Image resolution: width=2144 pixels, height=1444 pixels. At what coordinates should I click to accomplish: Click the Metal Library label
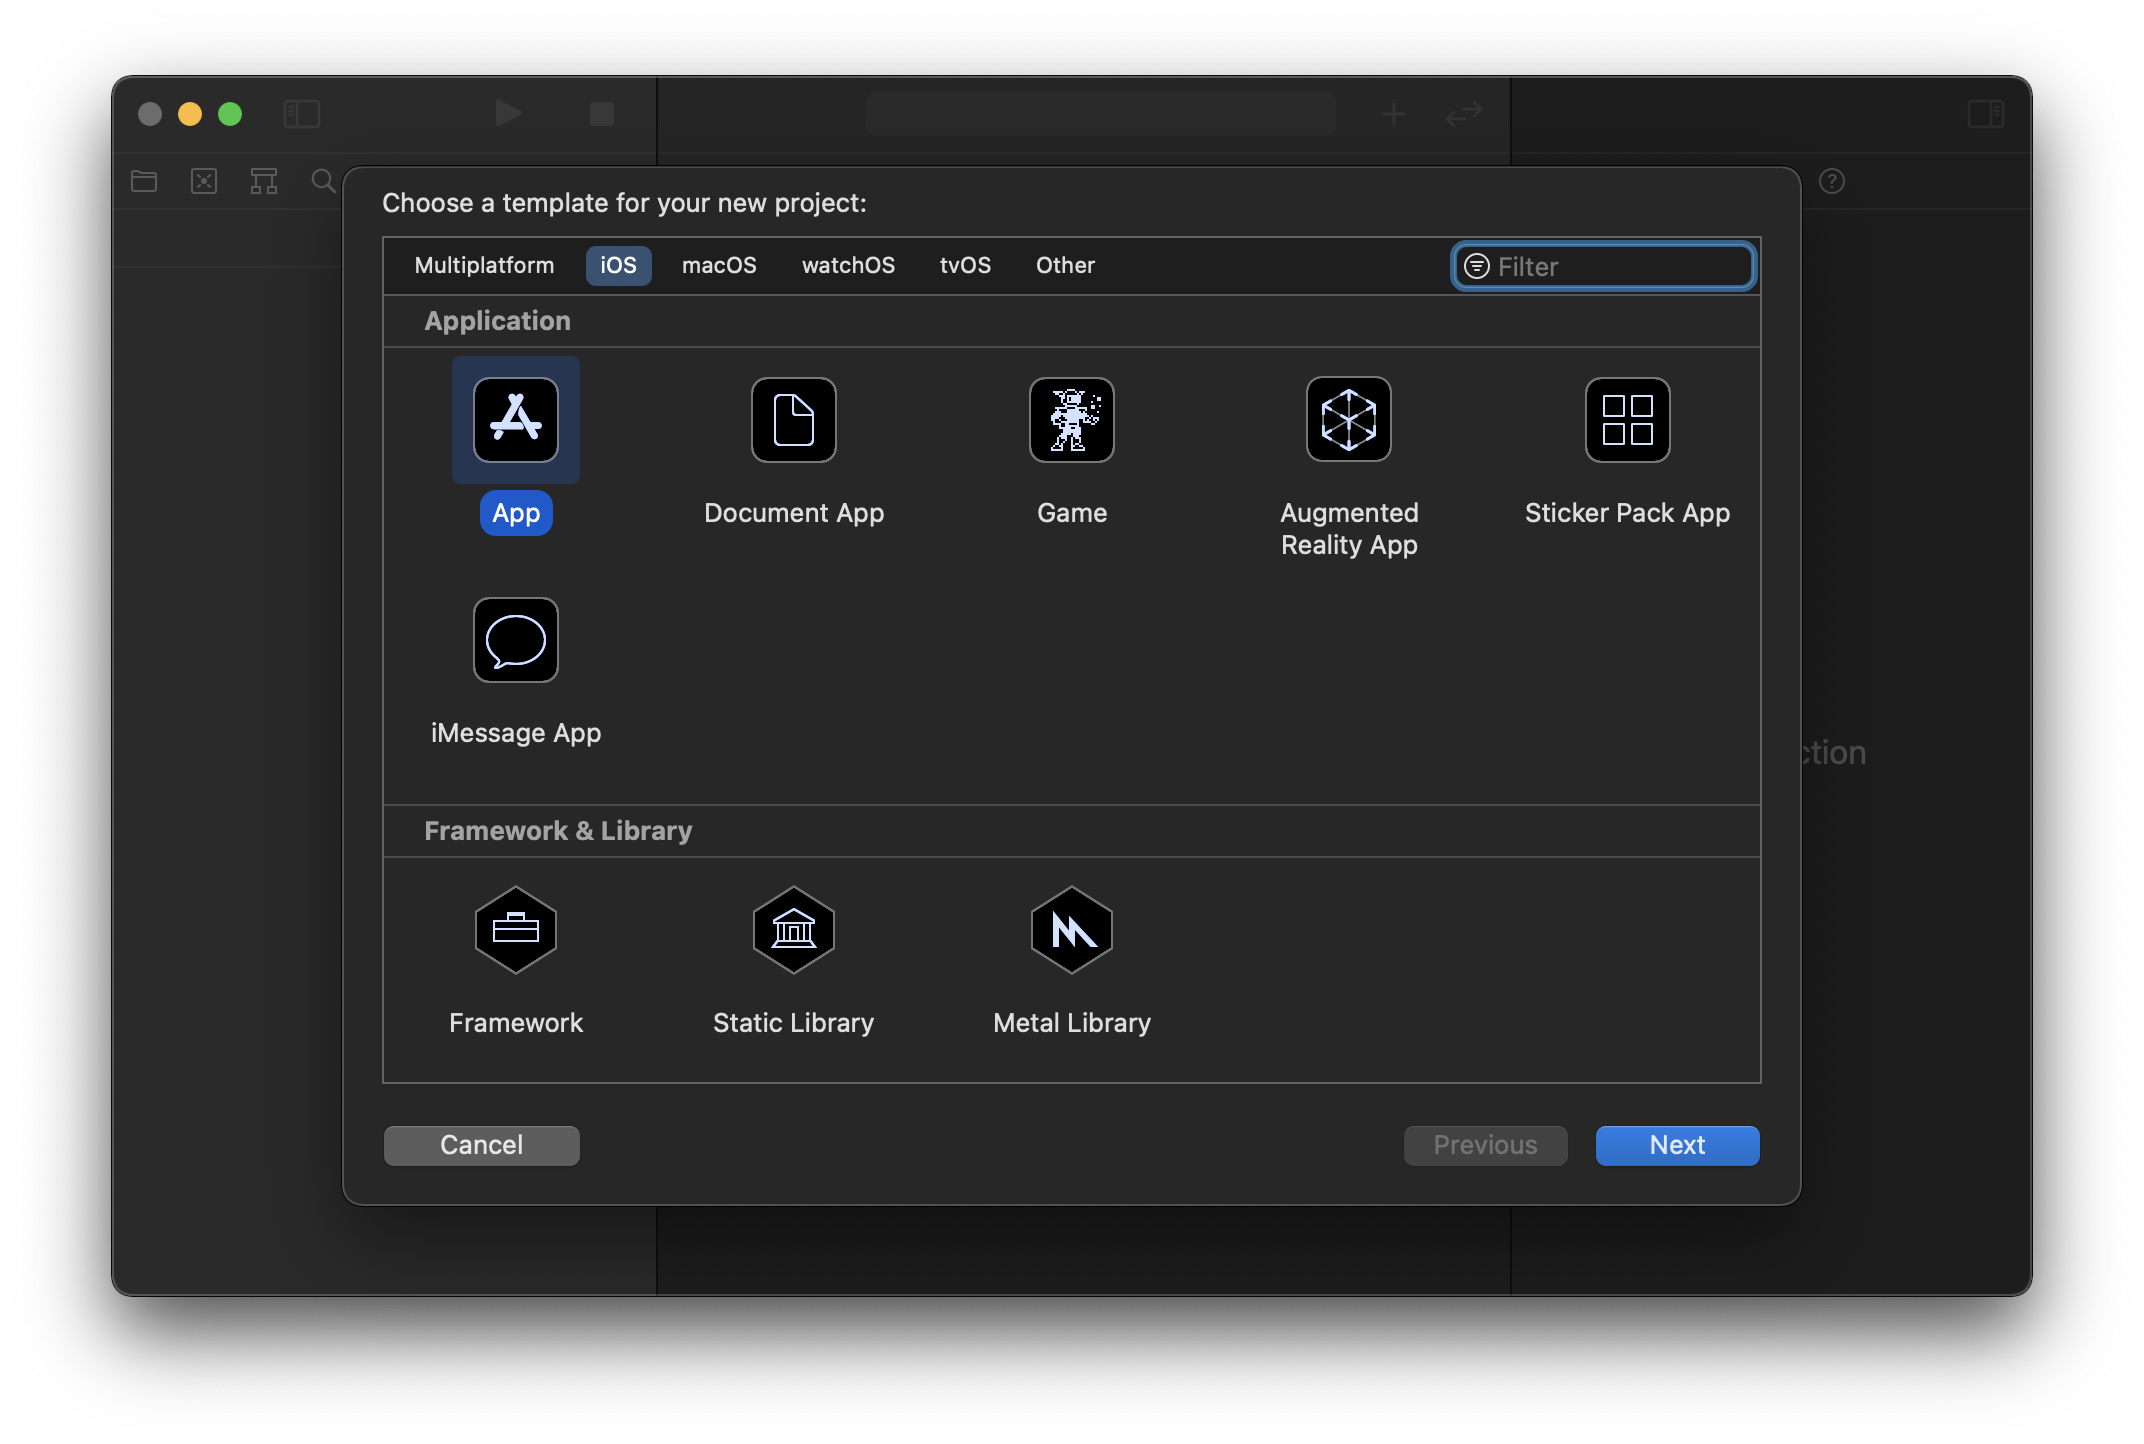click(1072, 1023)
